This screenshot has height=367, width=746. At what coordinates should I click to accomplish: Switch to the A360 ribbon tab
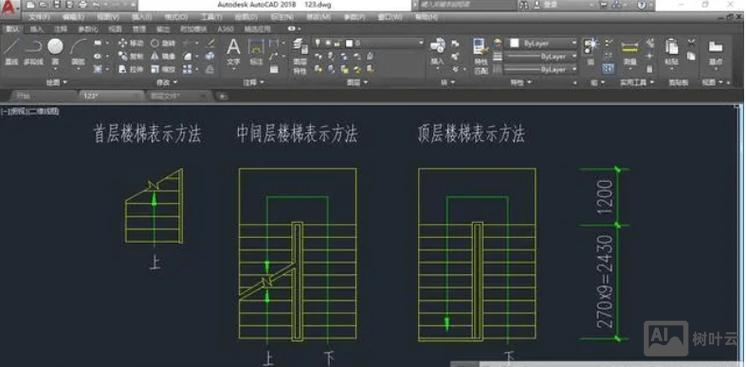226,29
